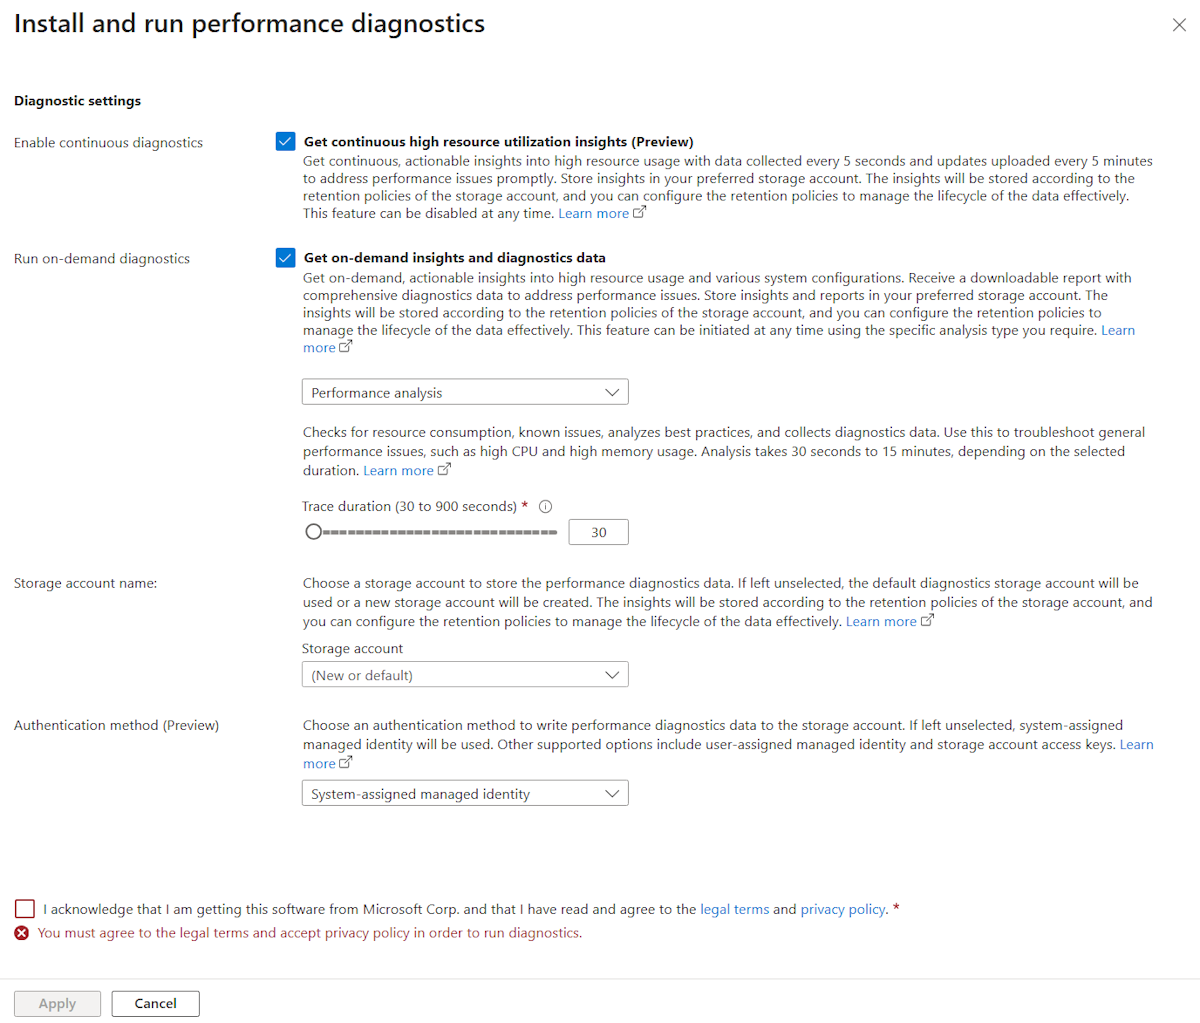Click external link icon after on-demand insights Learn more

(346, 347)
